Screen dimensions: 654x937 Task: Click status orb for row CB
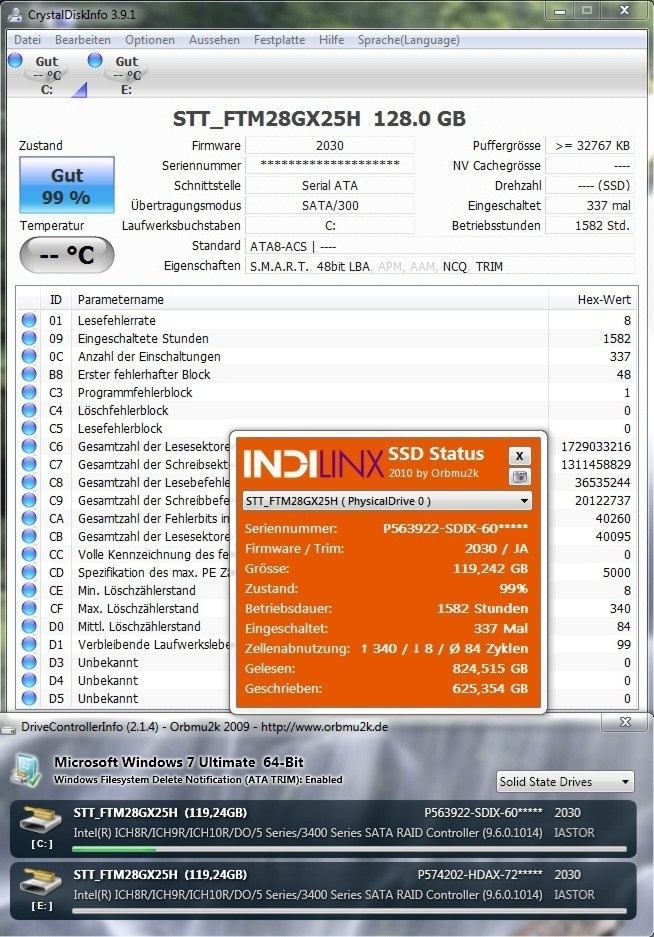coord(29,536)
